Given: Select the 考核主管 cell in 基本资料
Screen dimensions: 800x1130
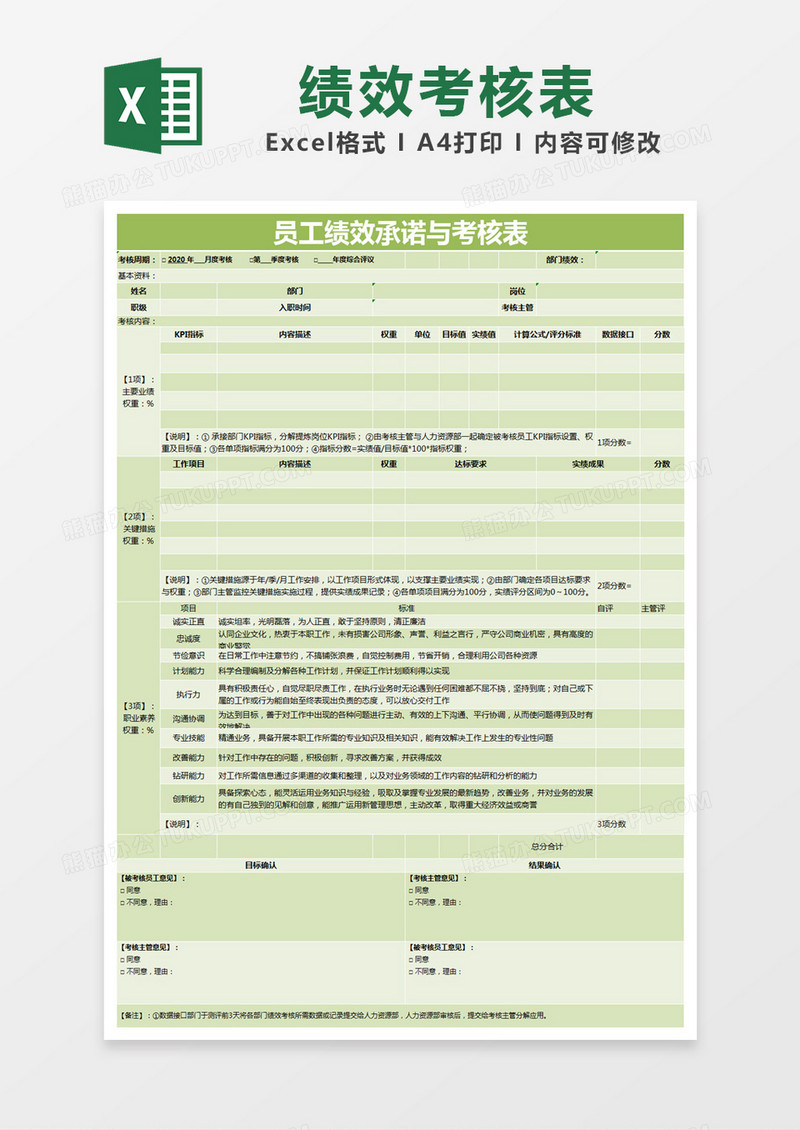Looking at the screenshot, I should tap(517, 308).
